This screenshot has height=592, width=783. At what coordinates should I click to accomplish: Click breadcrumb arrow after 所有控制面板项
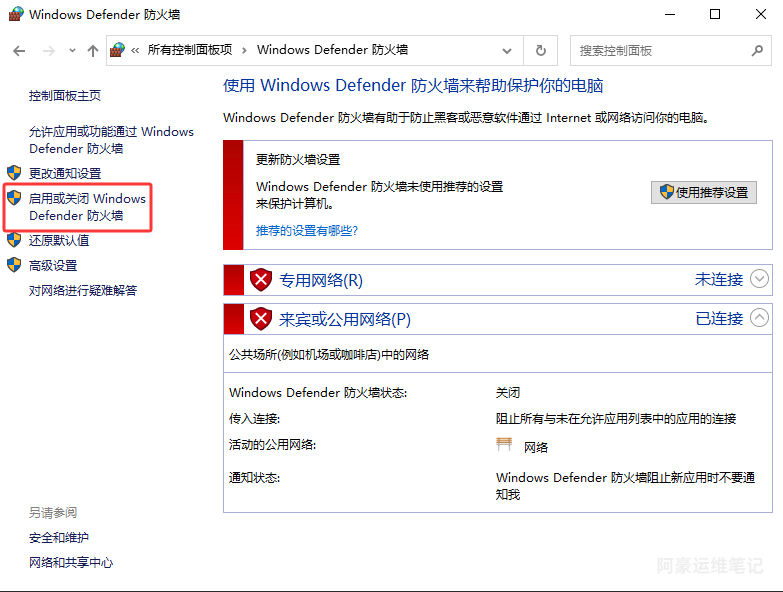(244, 50)
